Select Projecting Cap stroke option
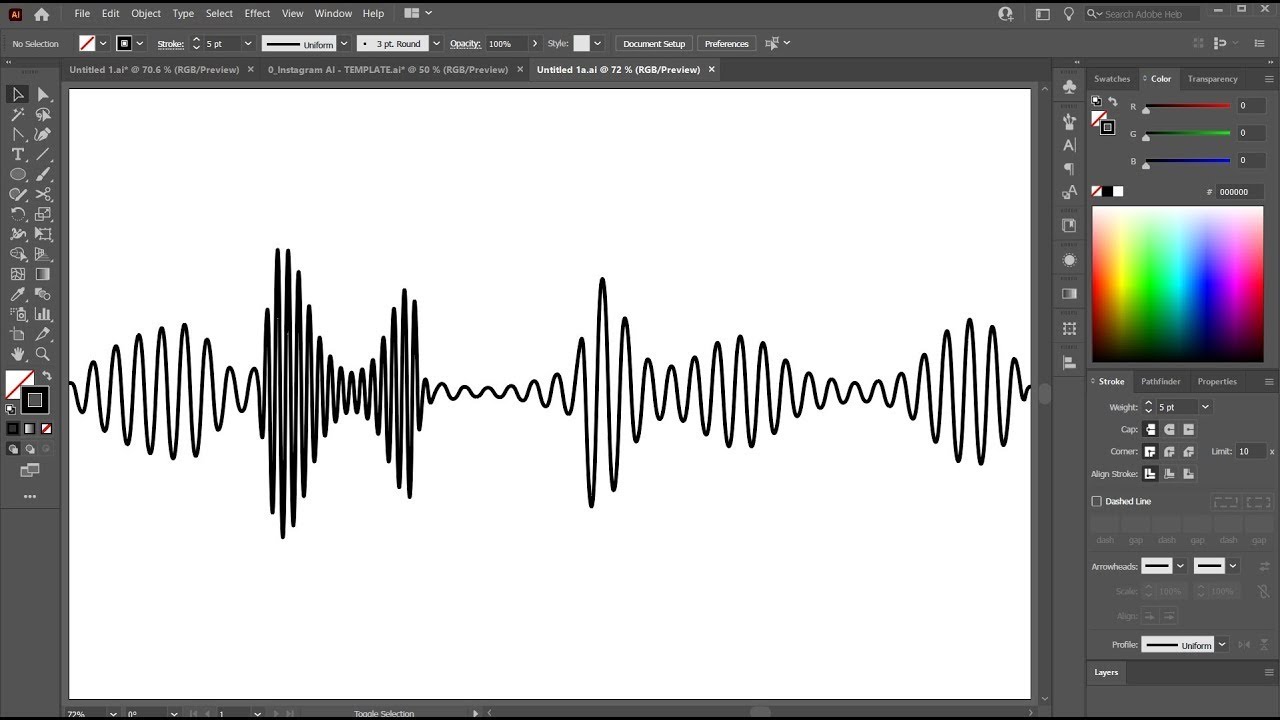This screenshot has width=1280, height=720. (x=1188, y=429)
